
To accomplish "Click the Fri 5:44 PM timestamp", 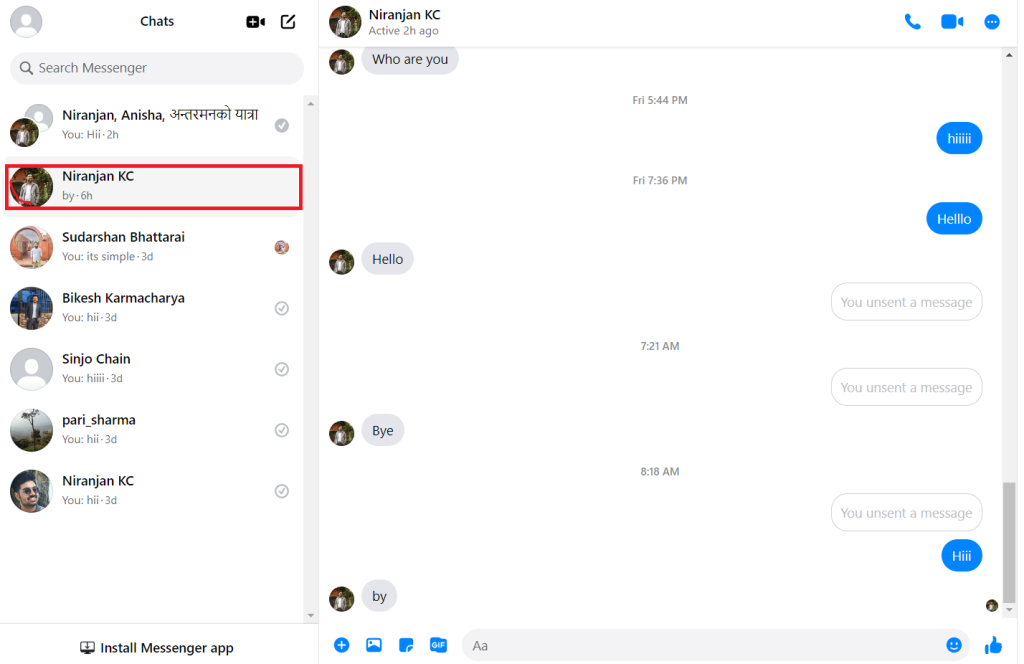I will [660, 100].
